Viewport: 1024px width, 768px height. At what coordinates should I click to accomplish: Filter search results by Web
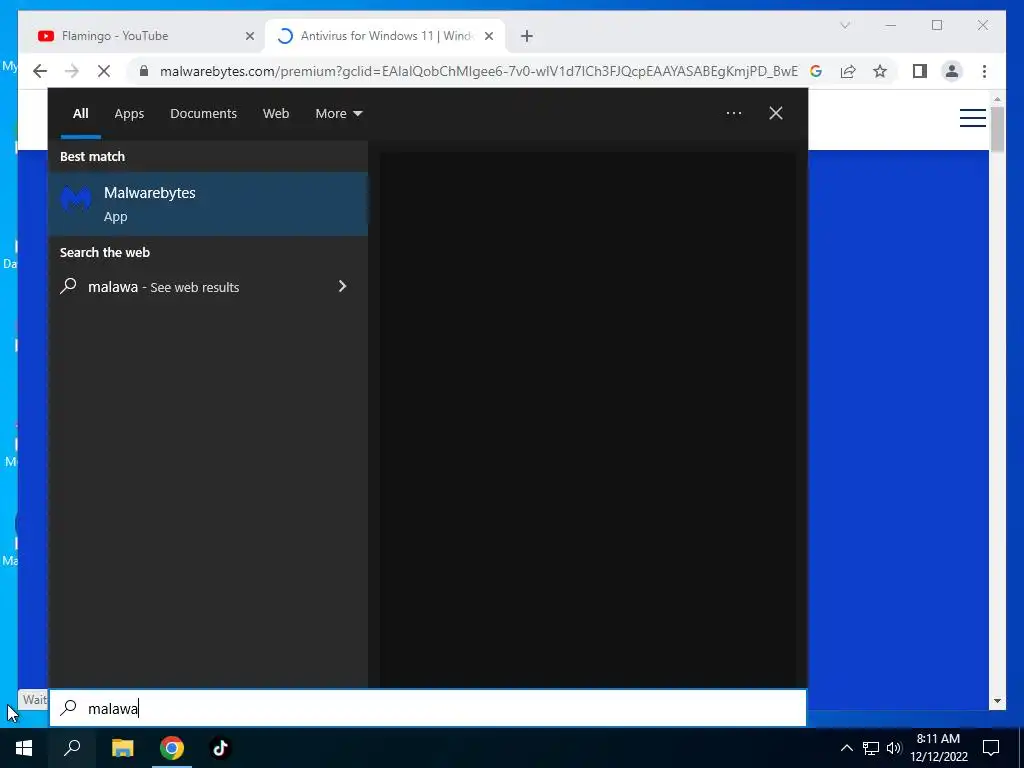tap(276, 114)
